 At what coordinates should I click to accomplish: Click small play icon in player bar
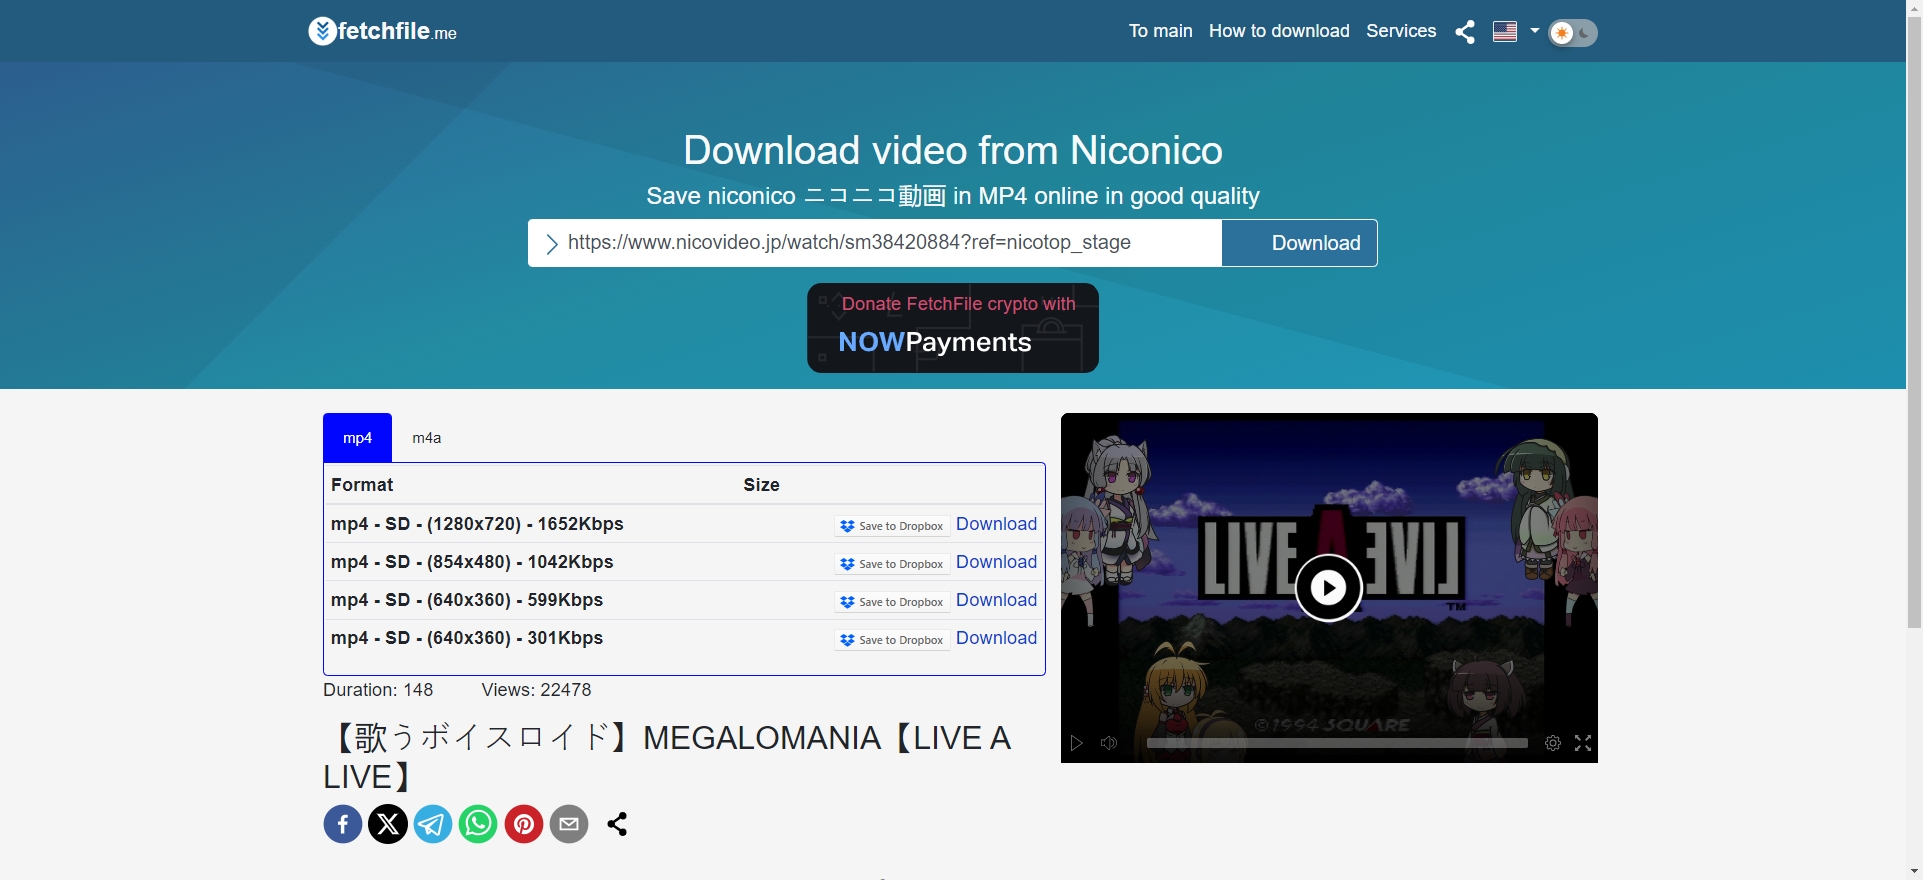coord(1077,743)
